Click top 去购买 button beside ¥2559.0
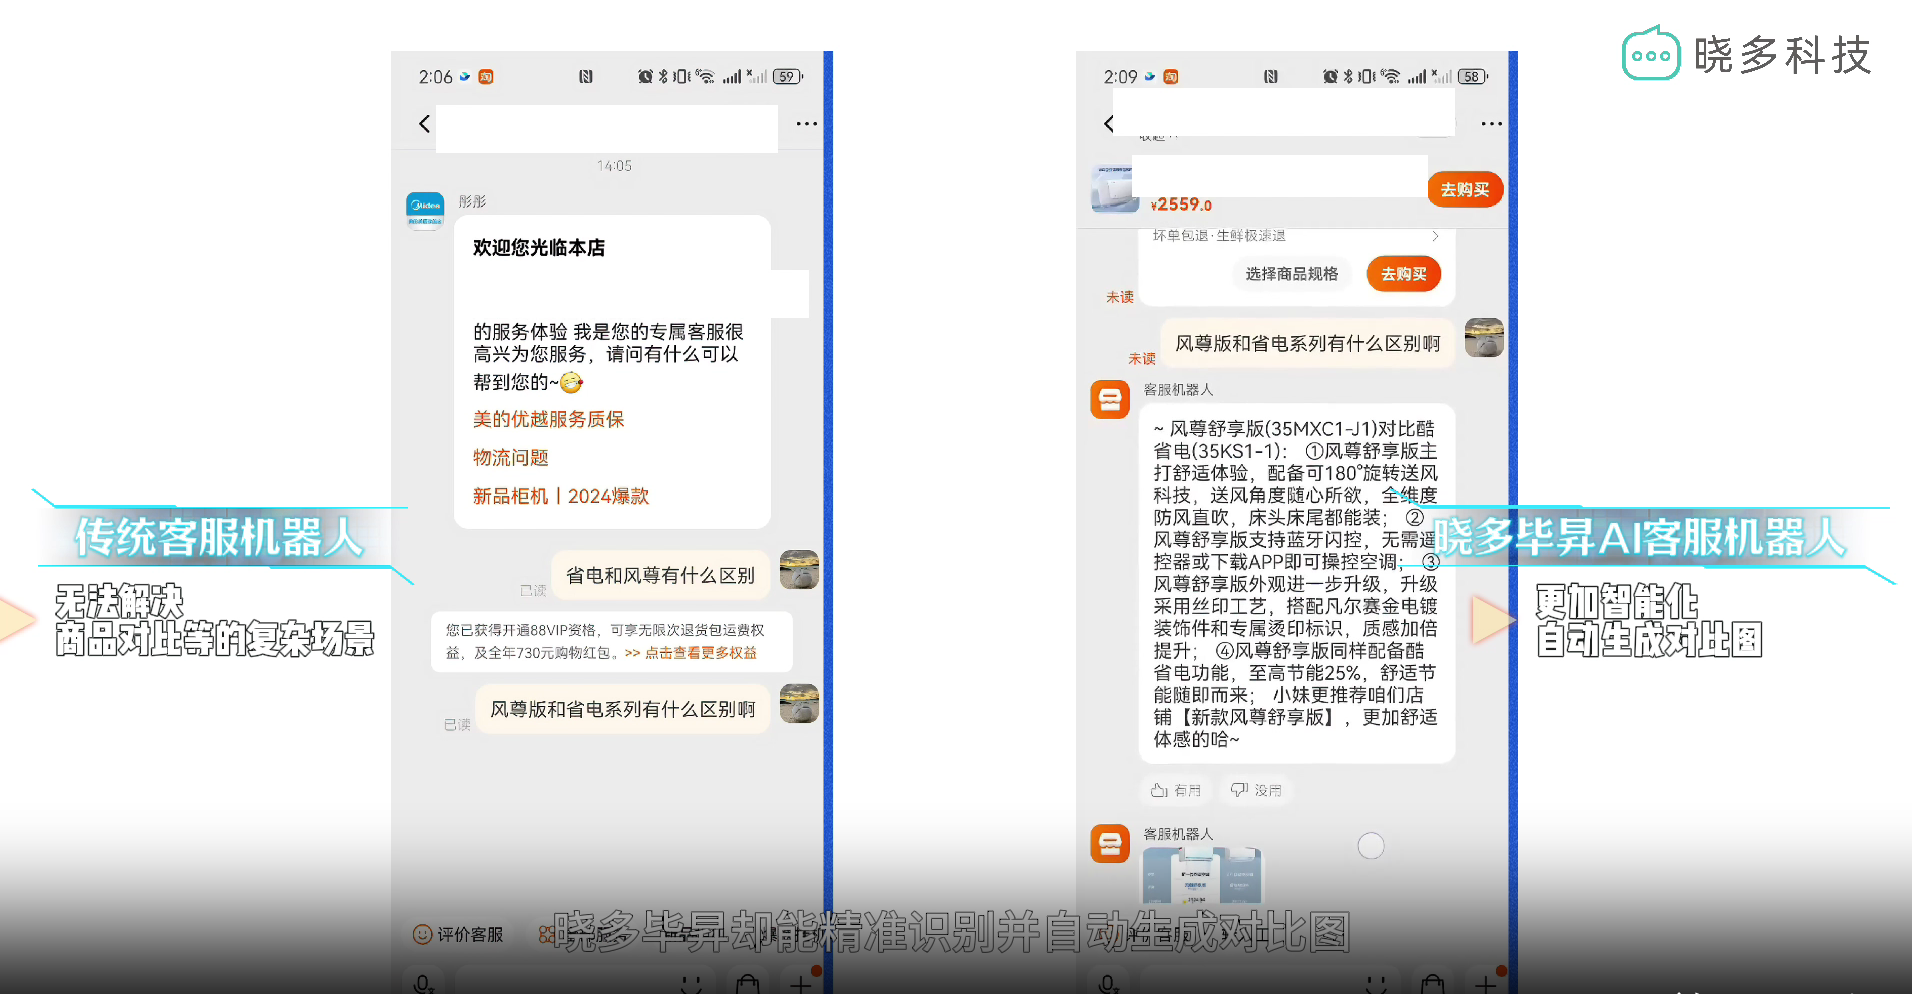 (x=1465, y=189)
